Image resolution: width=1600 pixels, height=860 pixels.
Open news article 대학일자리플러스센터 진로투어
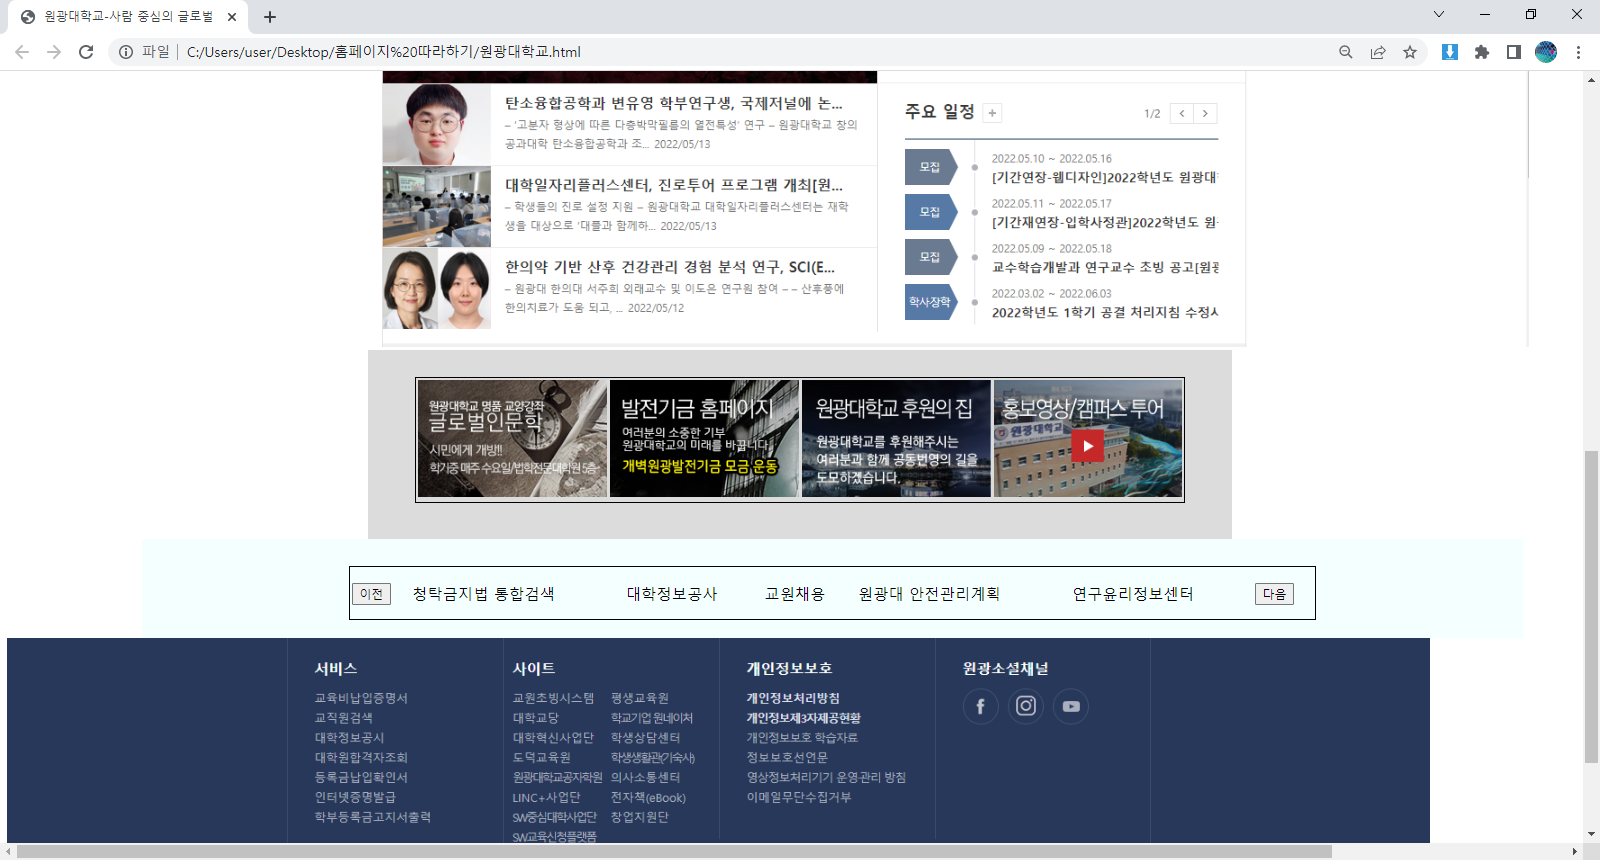[x=673, y=185]
